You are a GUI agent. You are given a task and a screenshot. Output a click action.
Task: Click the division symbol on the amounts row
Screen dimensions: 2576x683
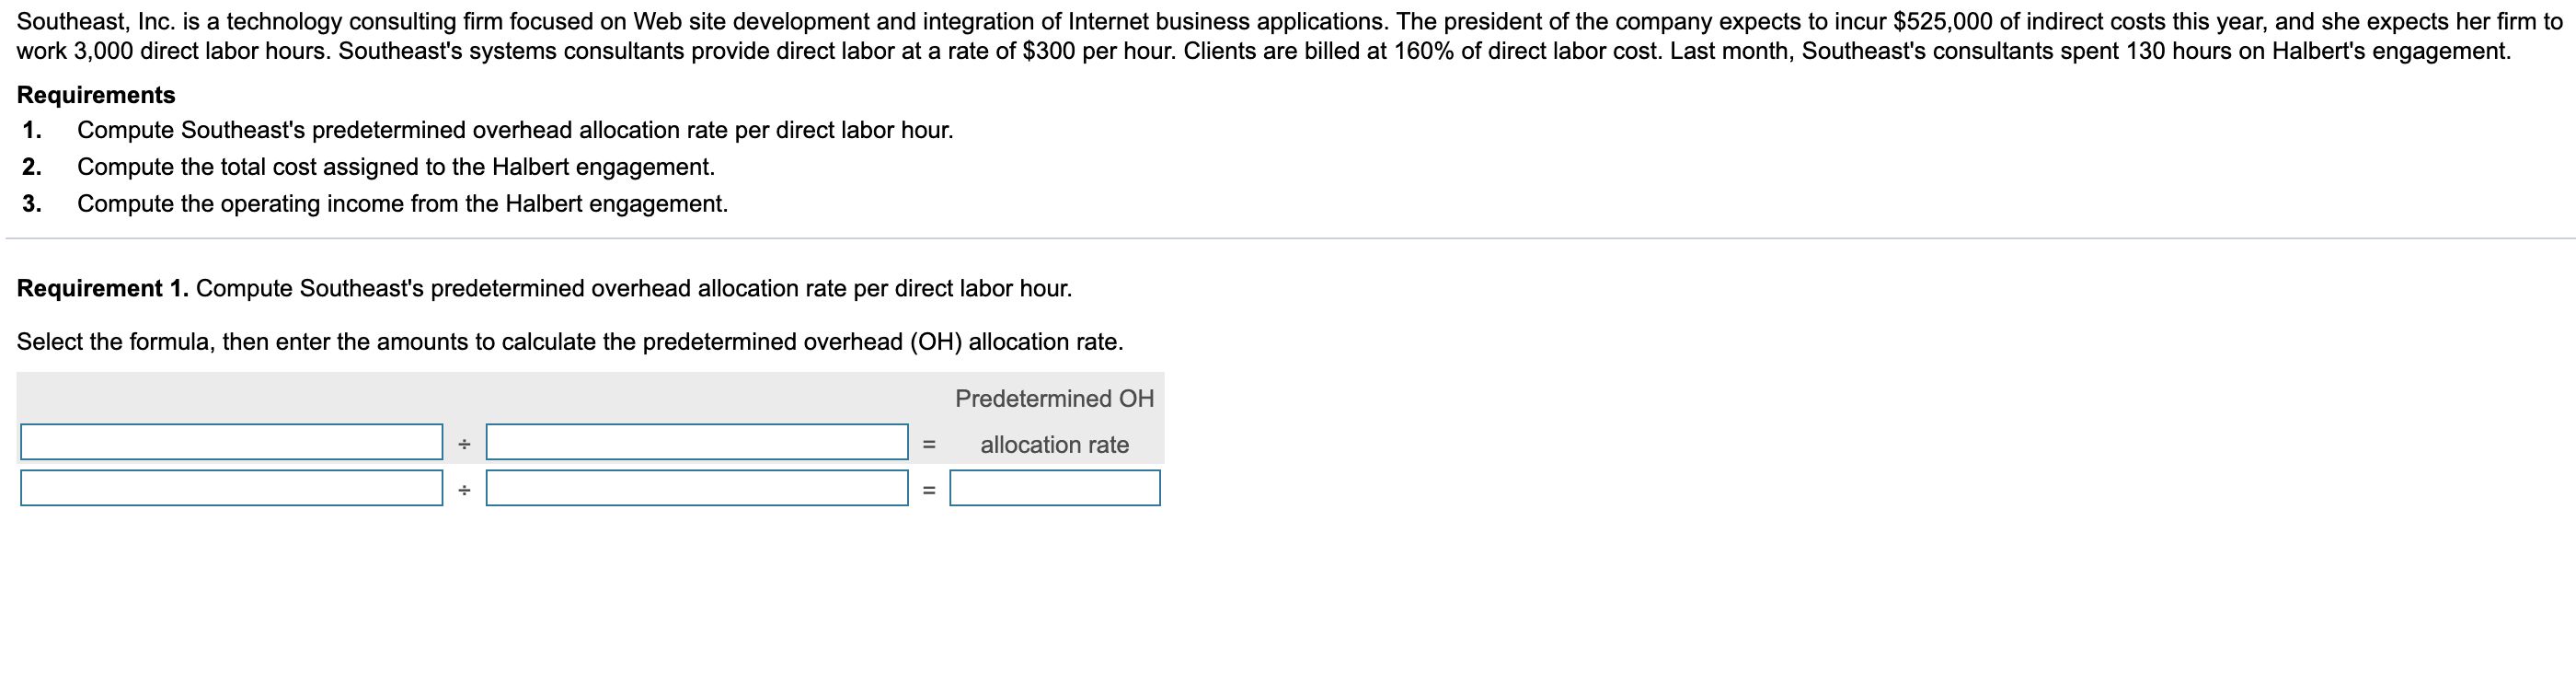pos(464,489)
